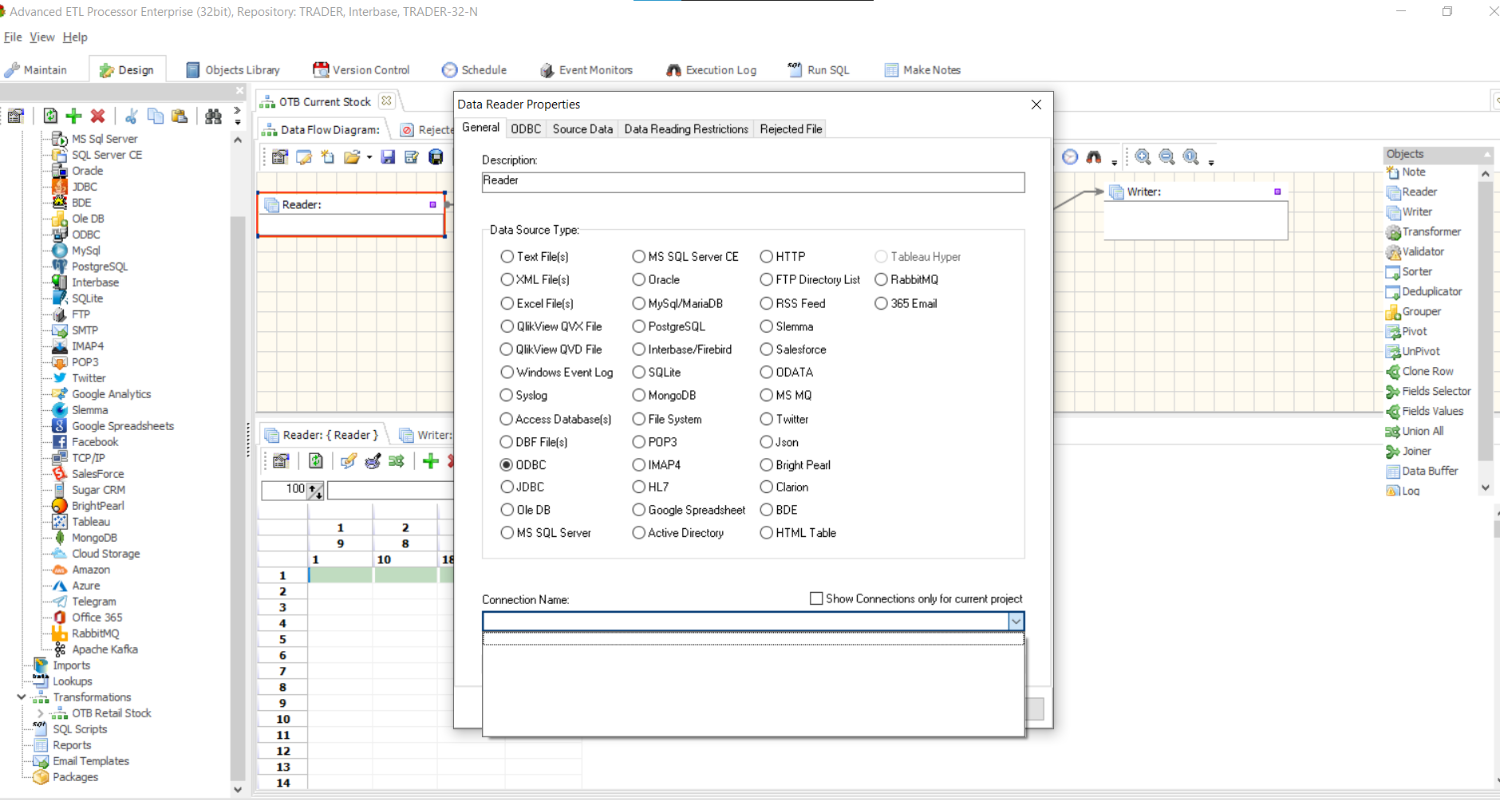Select the JDBC data source radio button
The height and width of the screenshot is (800, 1500).
pos(522,487)
